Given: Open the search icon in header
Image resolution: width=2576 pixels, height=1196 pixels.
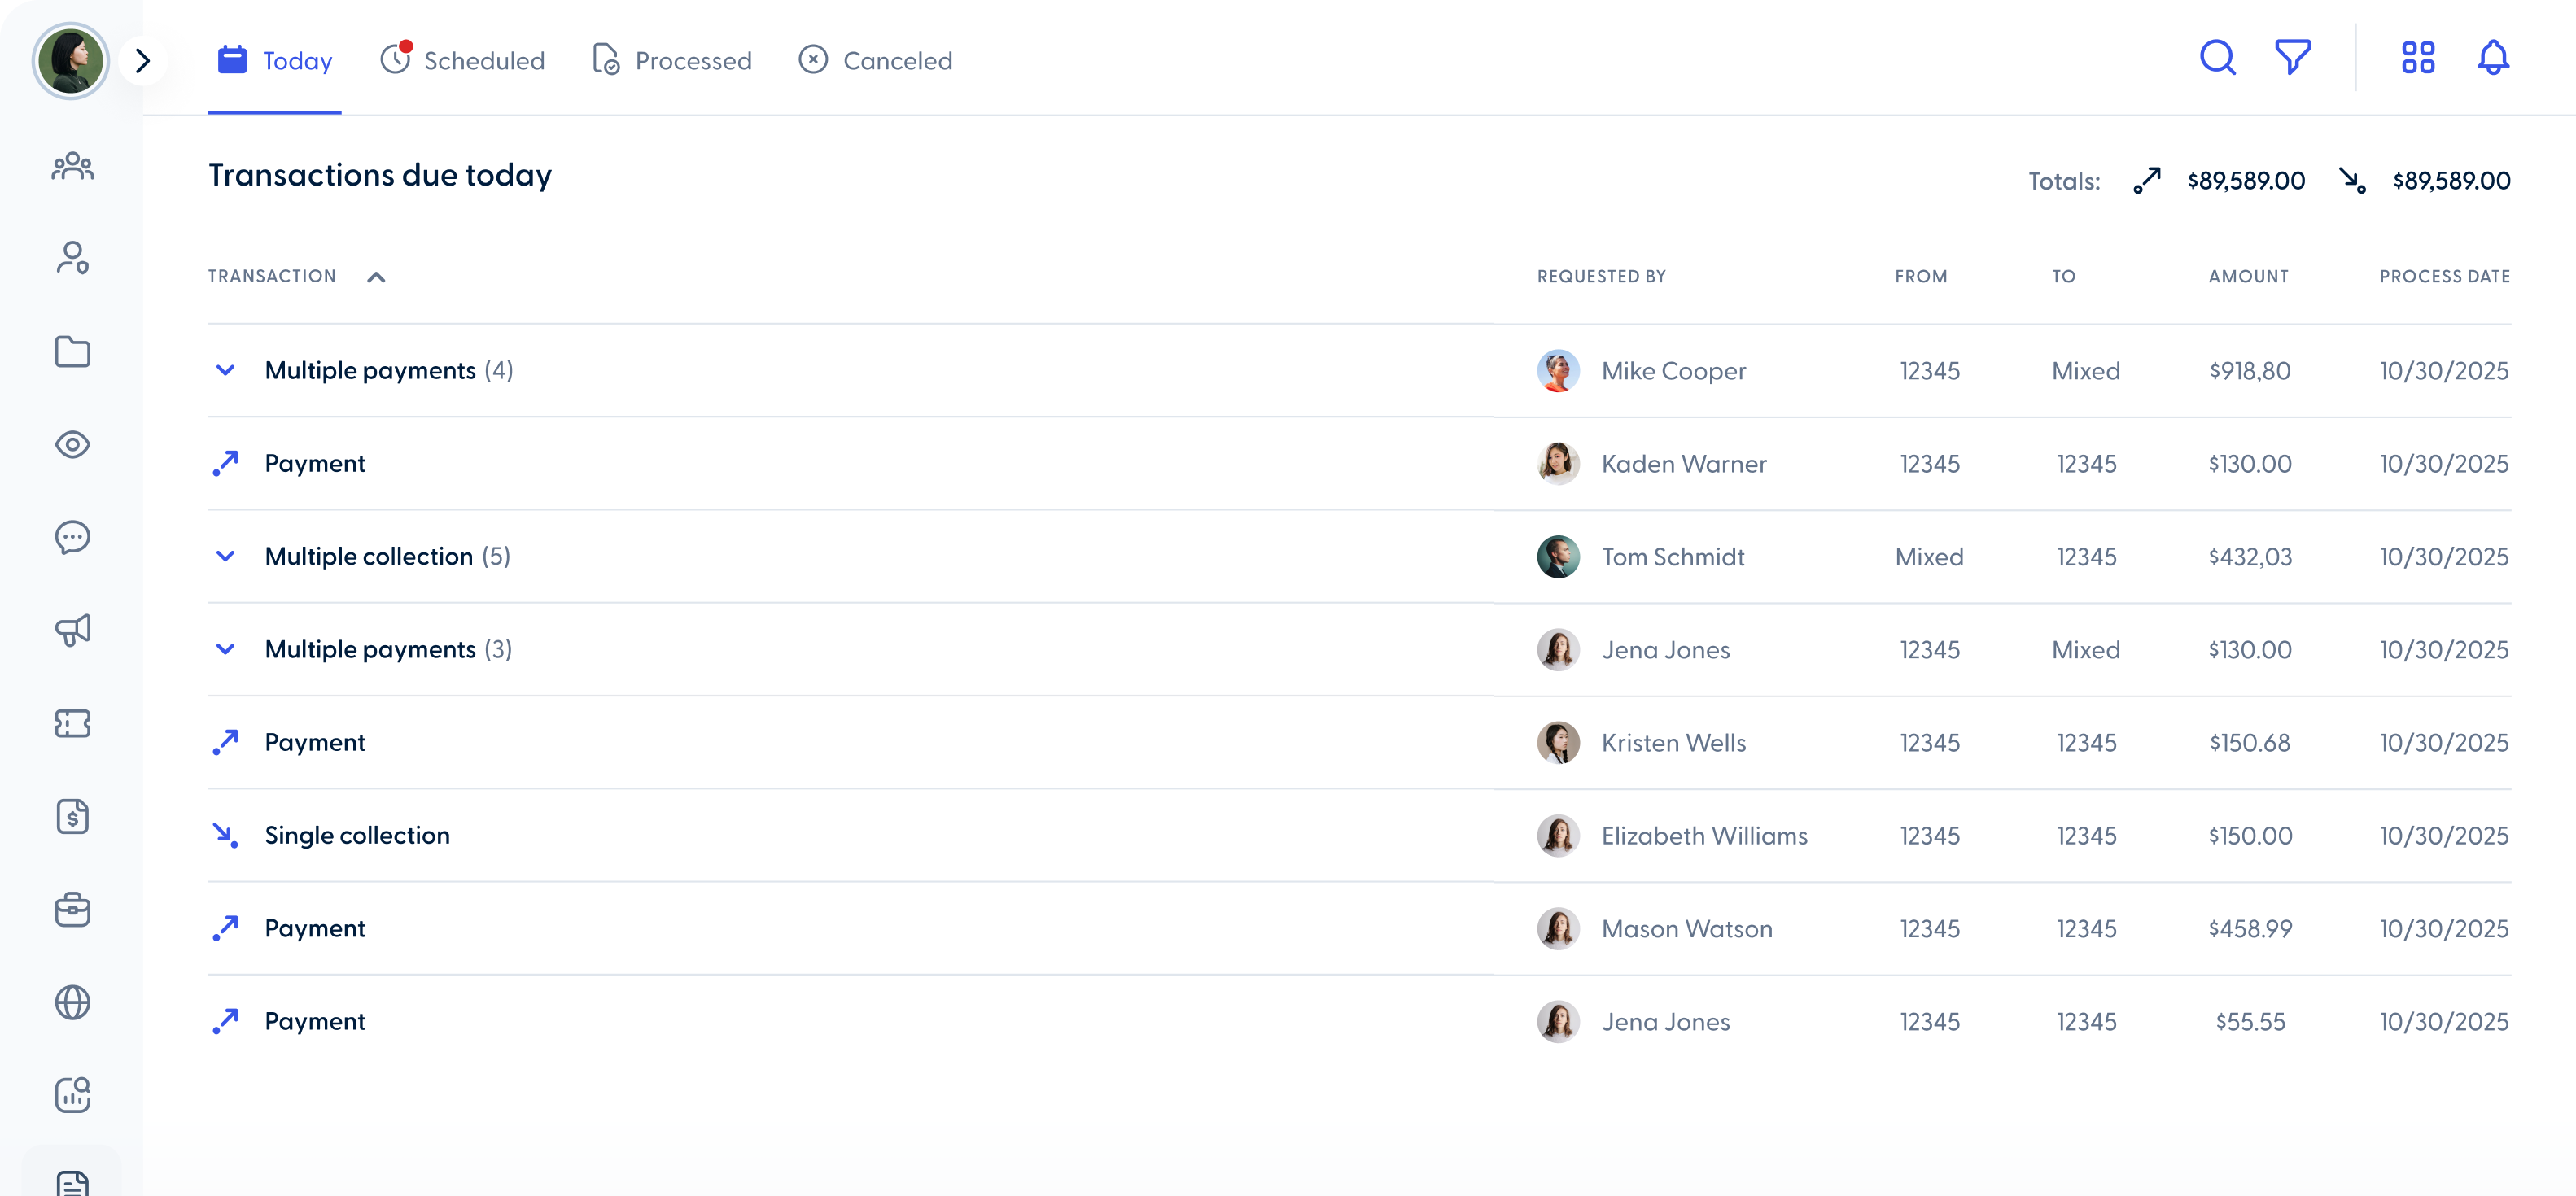Looking at the screenshot, I should tap(2217, 58).
